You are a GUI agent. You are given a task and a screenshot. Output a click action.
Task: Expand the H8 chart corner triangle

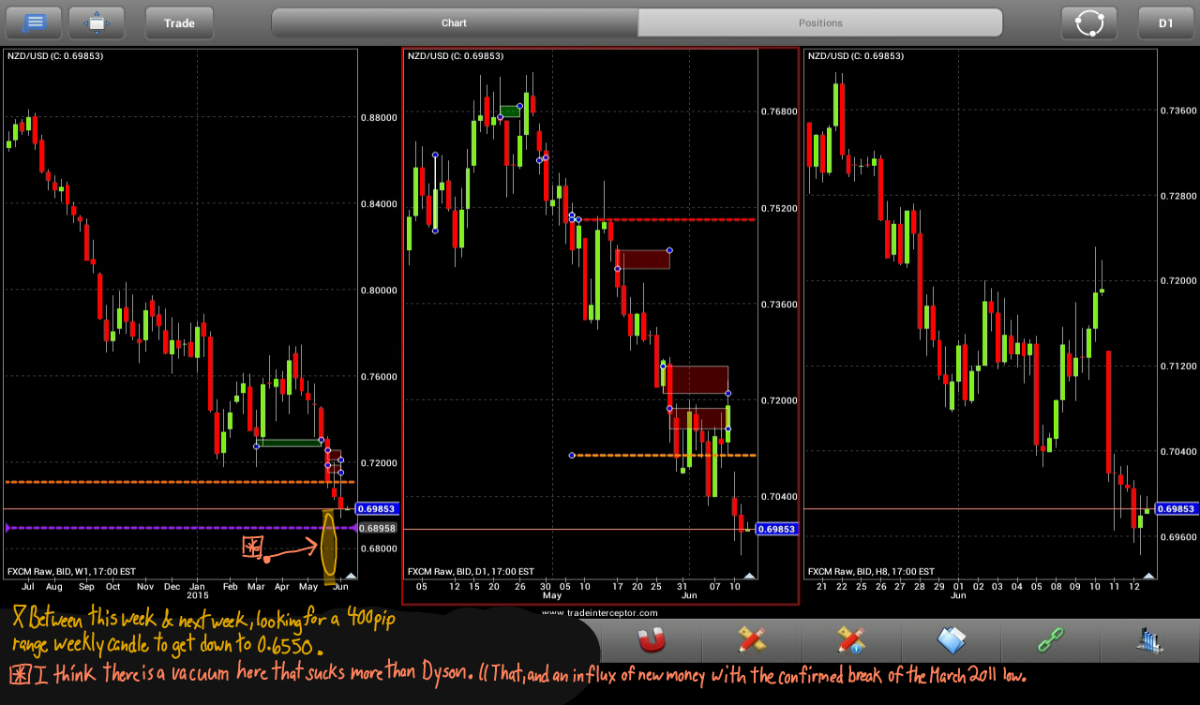(x=1149, y=576)
